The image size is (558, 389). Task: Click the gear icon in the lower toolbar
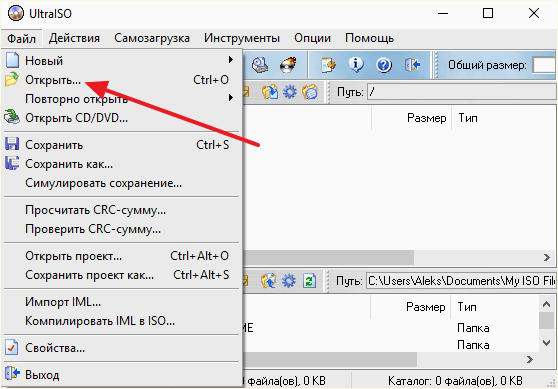click(x=289, y=281)
